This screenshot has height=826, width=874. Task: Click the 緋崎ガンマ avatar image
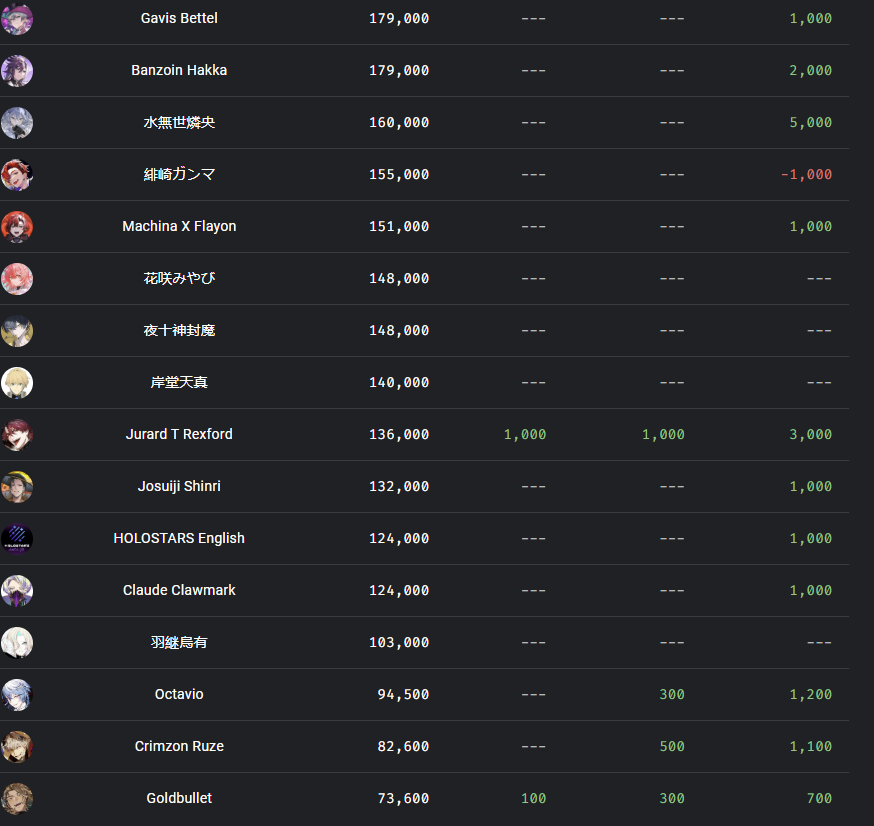click(x=17, y=174)
